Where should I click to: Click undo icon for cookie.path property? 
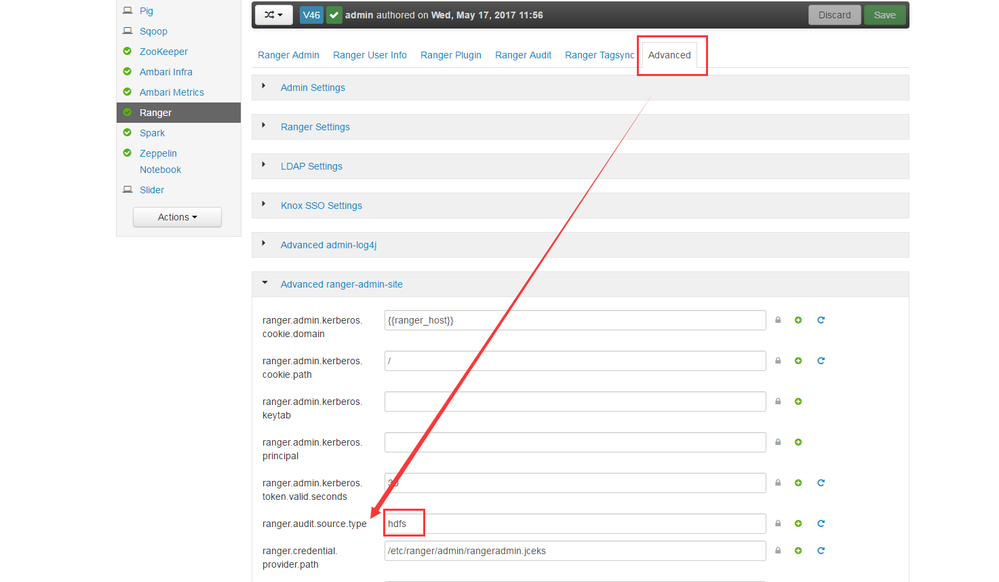[821, 361]
